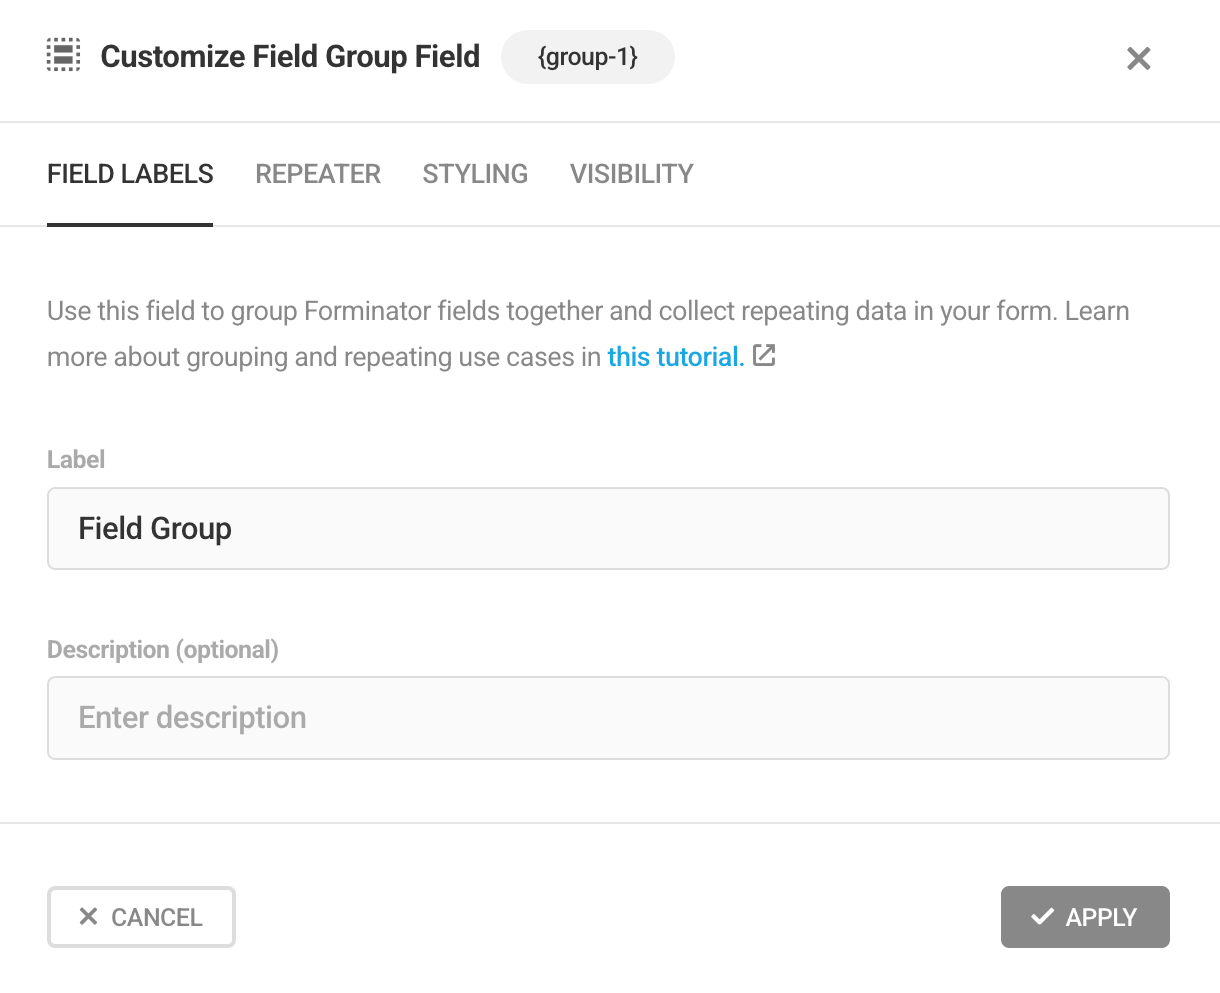This screenshot has height=993, width=1220.
Task: Click the 'Description (optional)' caption
Action: pos(163,650)
